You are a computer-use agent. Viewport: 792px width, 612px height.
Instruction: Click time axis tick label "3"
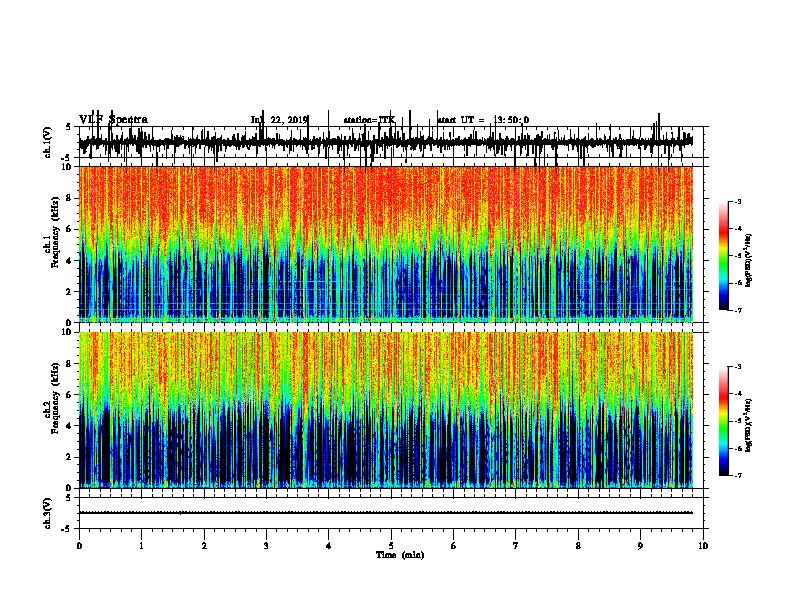point(266,546)
